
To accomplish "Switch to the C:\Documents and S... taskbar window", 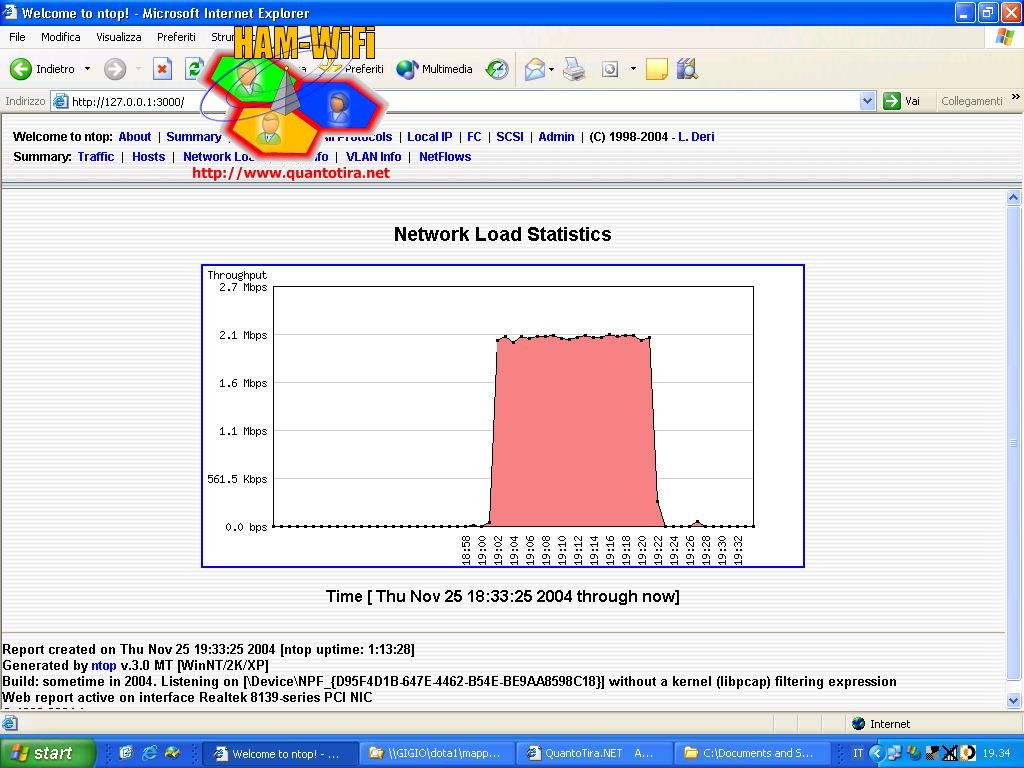I will pyautogui.click(x=751, y=753).
